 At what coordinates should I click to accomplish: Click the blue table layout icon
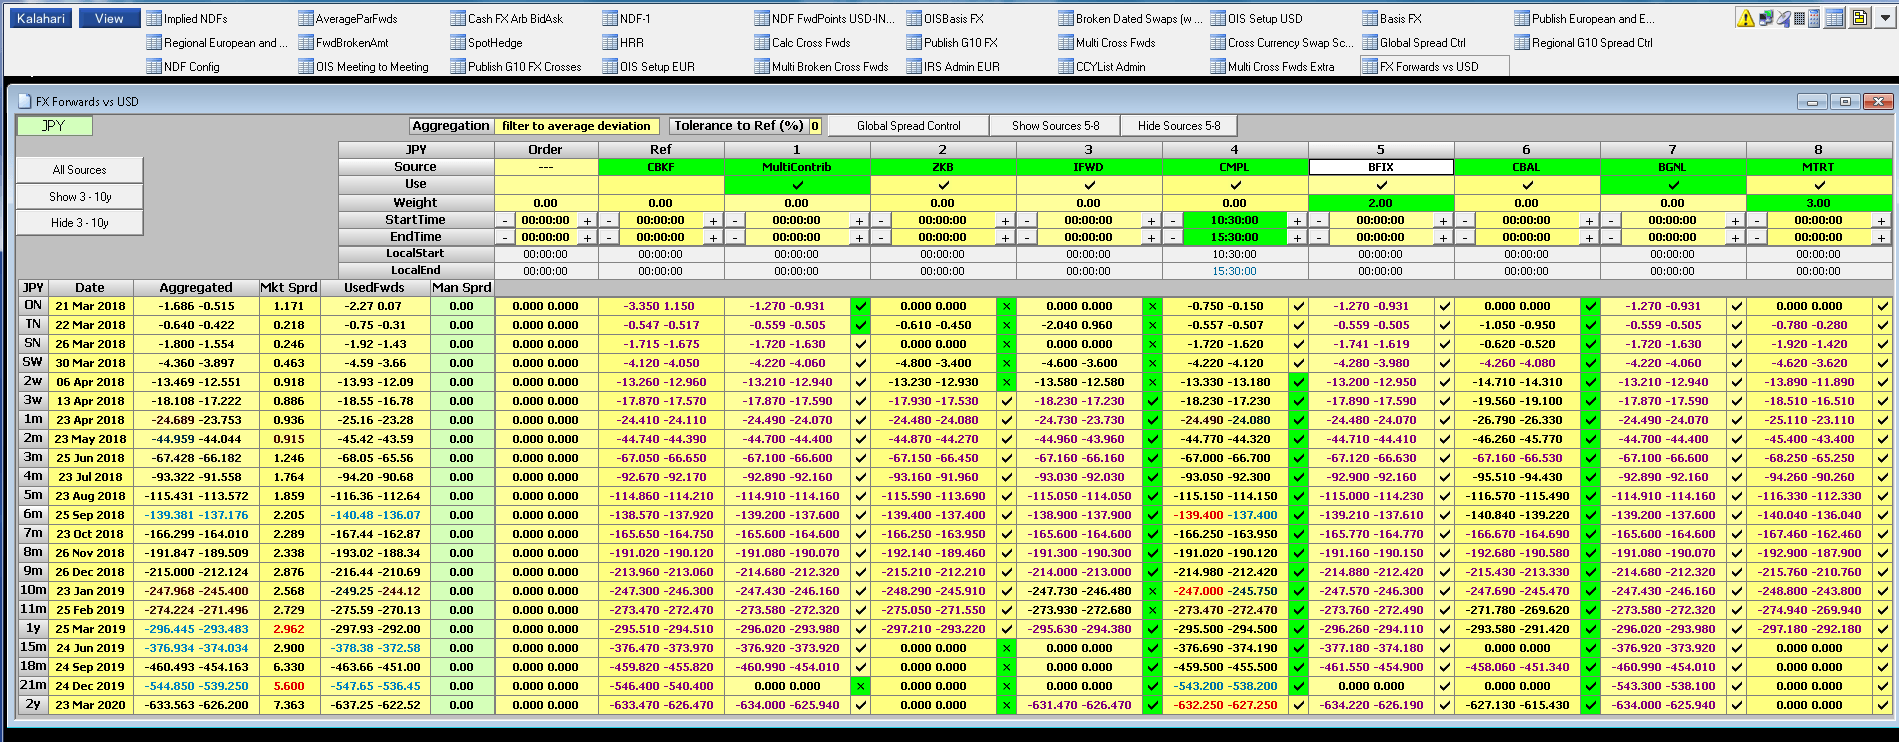[x=1834, y=18]
